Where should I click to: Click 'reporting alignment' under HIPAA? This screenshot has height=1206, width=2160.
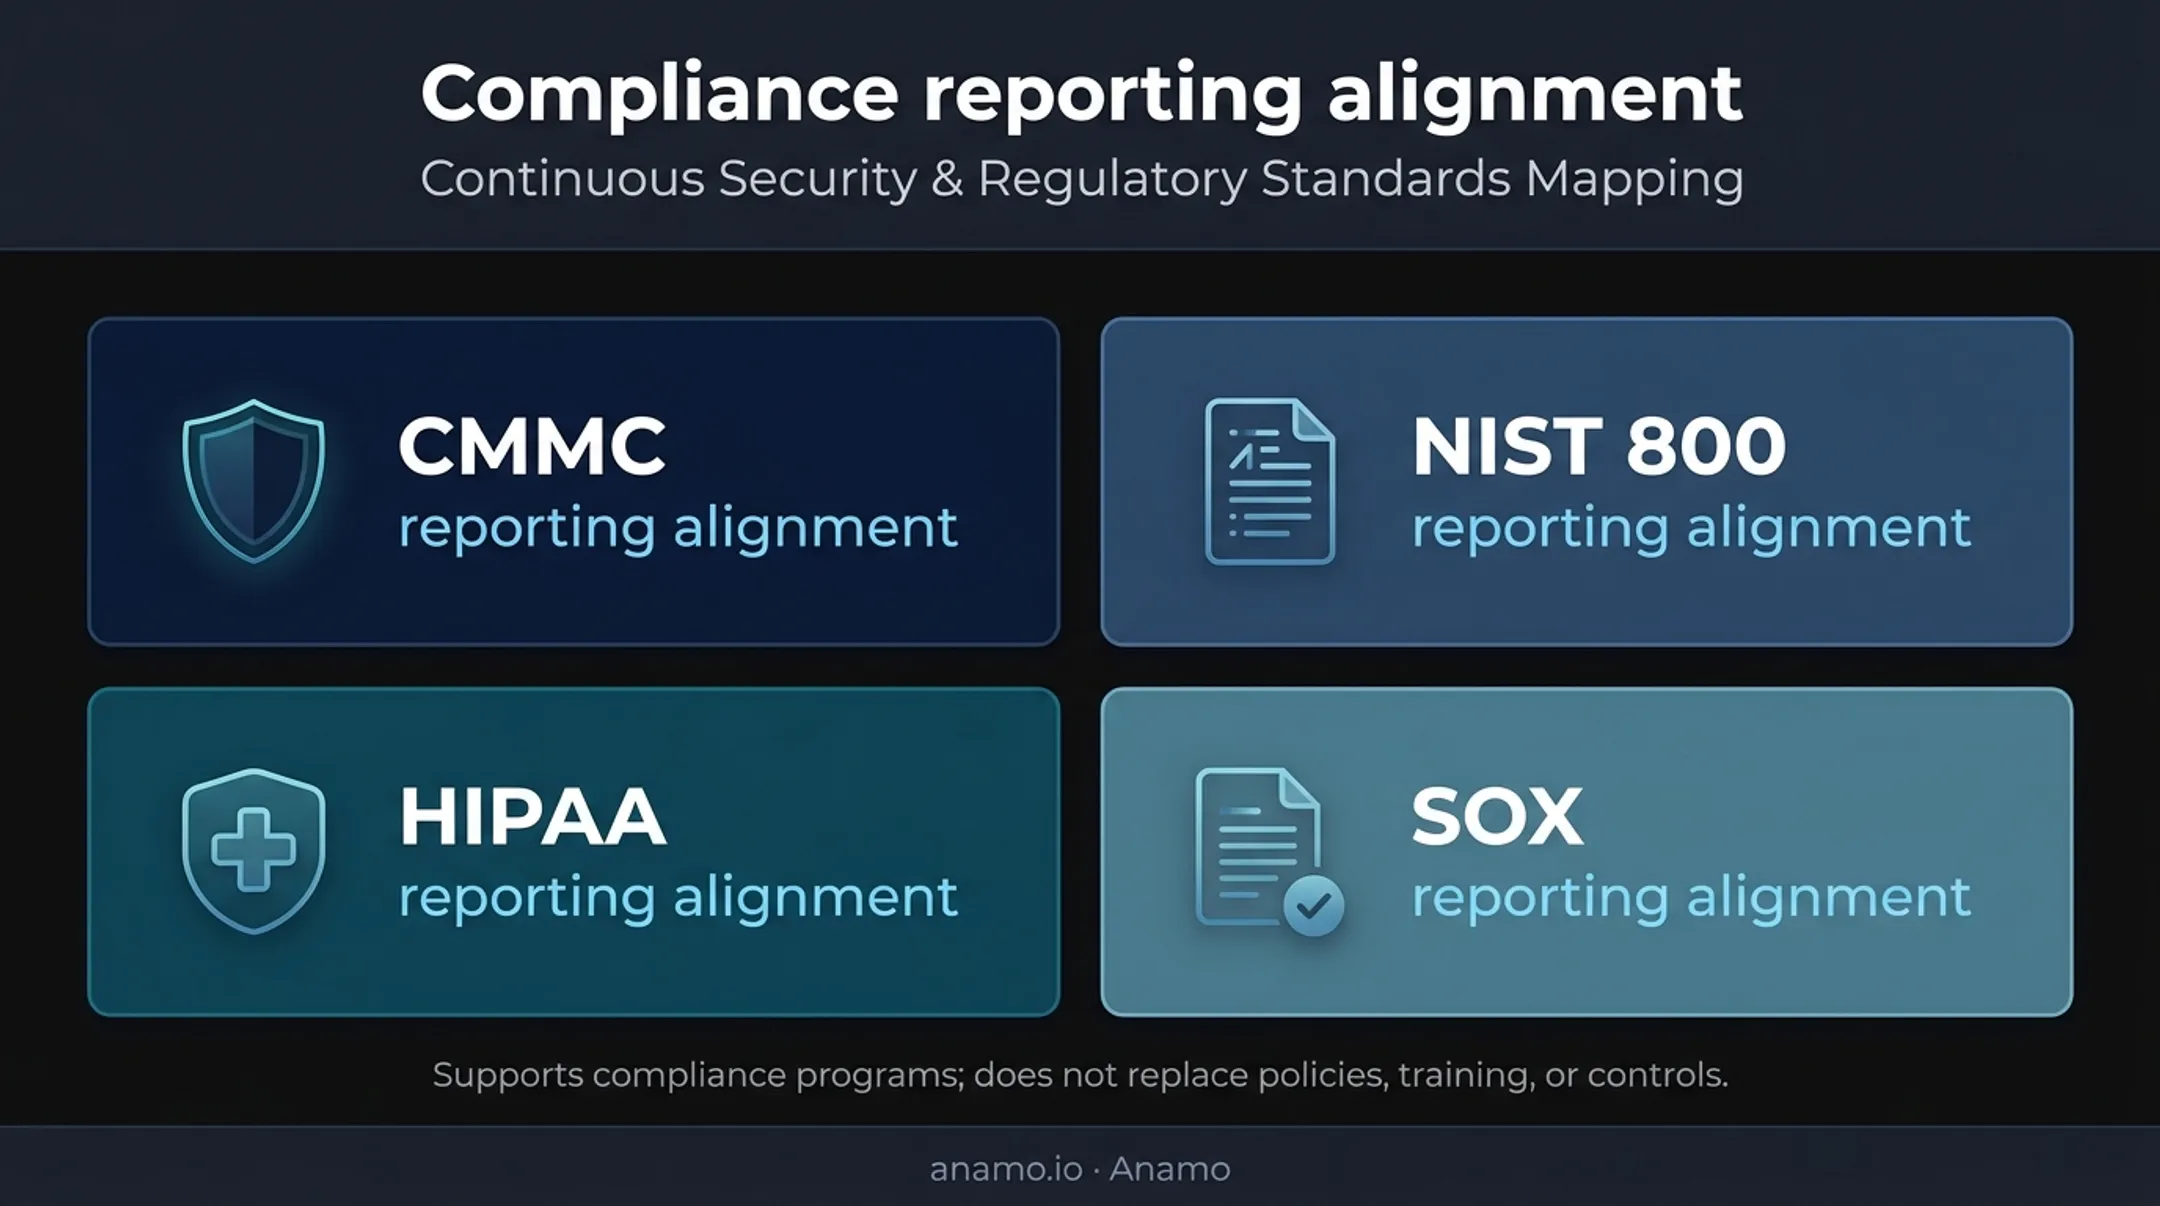coord(678,898)
